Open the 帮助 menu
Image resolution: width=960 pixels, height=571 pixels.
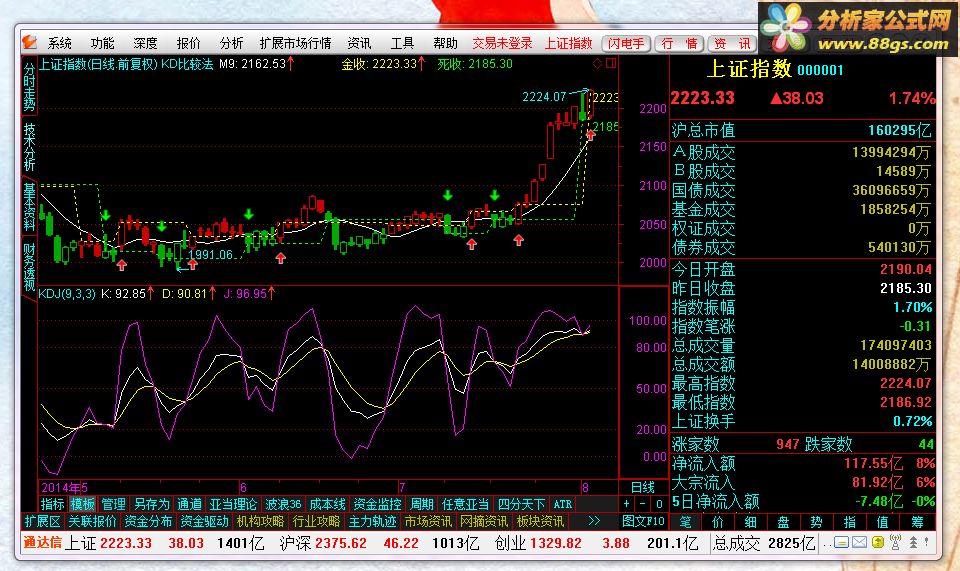(x=445, y=43)
